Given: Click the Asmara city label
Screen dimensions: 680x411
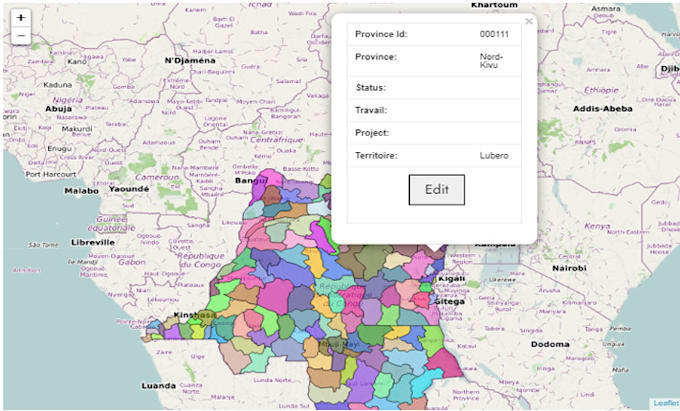Looking at the screenshot, I should pos(605,8).
